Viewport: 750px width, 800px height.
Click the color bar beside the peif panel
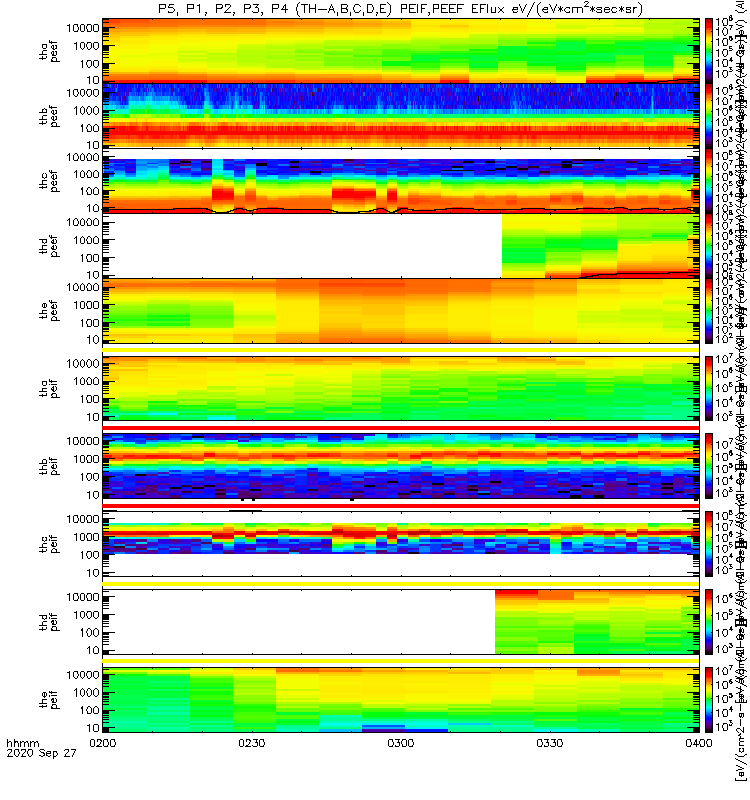pos(709,699)
